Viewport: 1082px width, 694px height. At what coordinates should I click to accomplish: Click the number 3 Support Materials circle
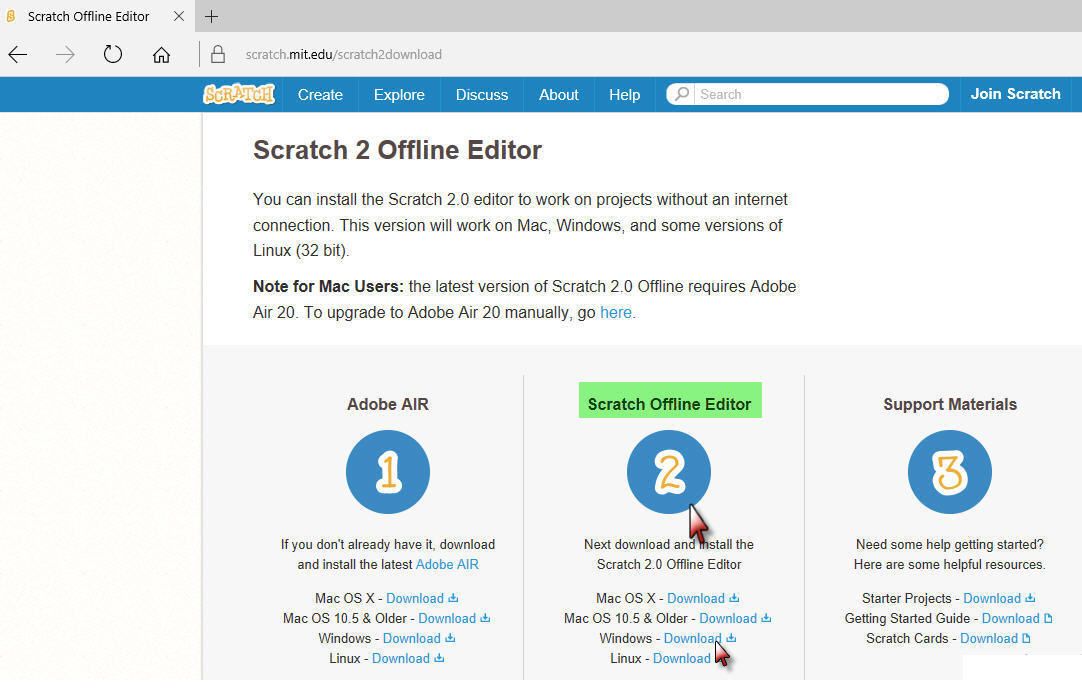tap(950, 472)
